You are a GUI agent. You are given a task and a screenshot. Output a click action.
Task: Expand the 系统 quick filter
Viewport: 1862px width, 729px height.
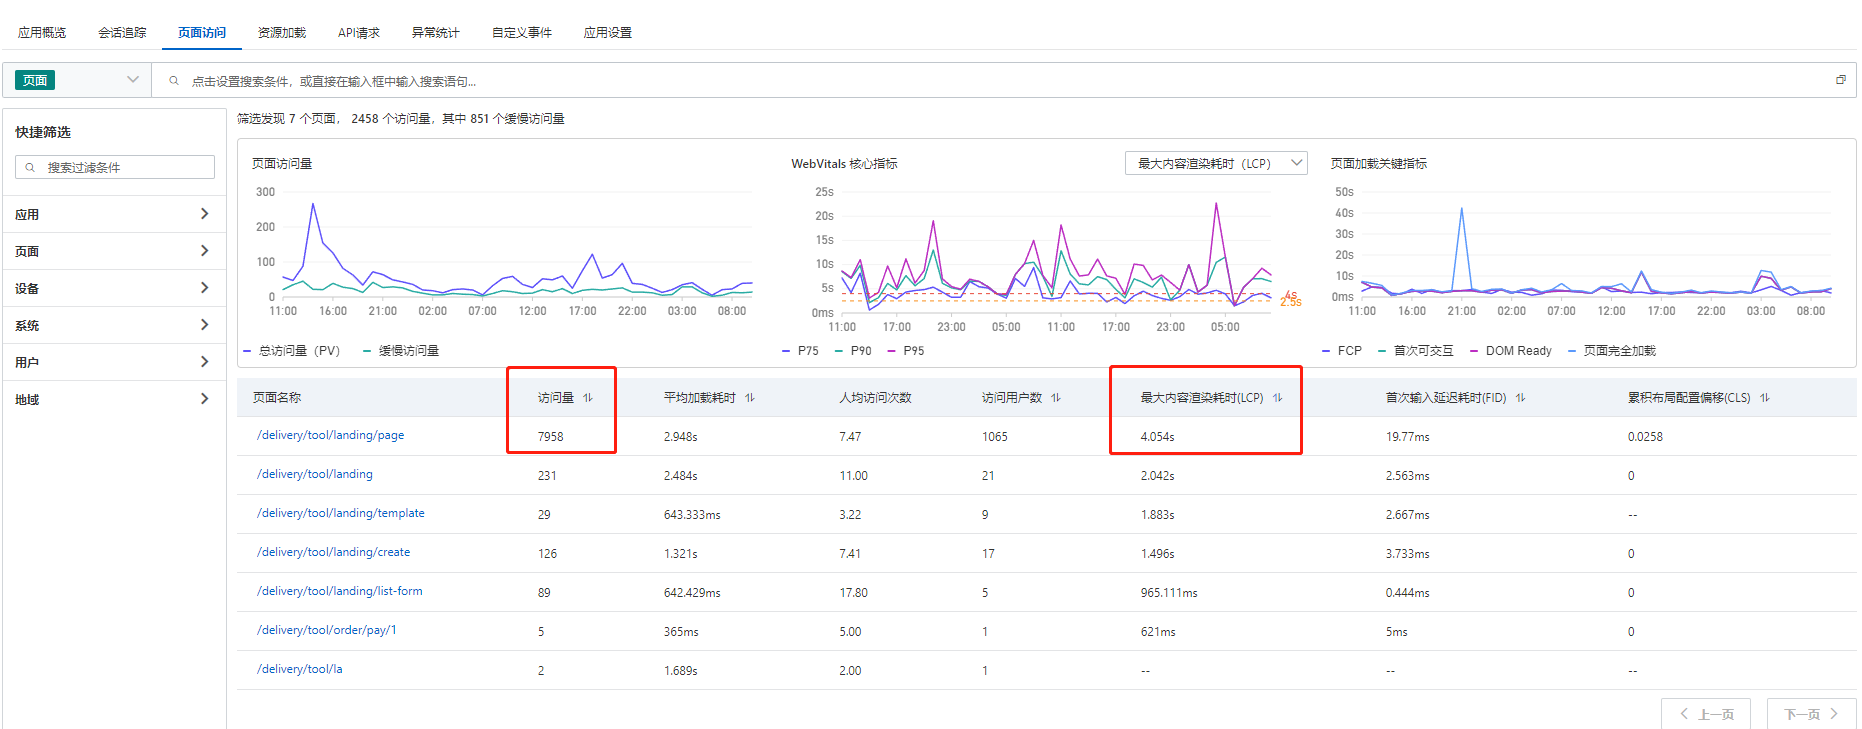tap(112, 325)
